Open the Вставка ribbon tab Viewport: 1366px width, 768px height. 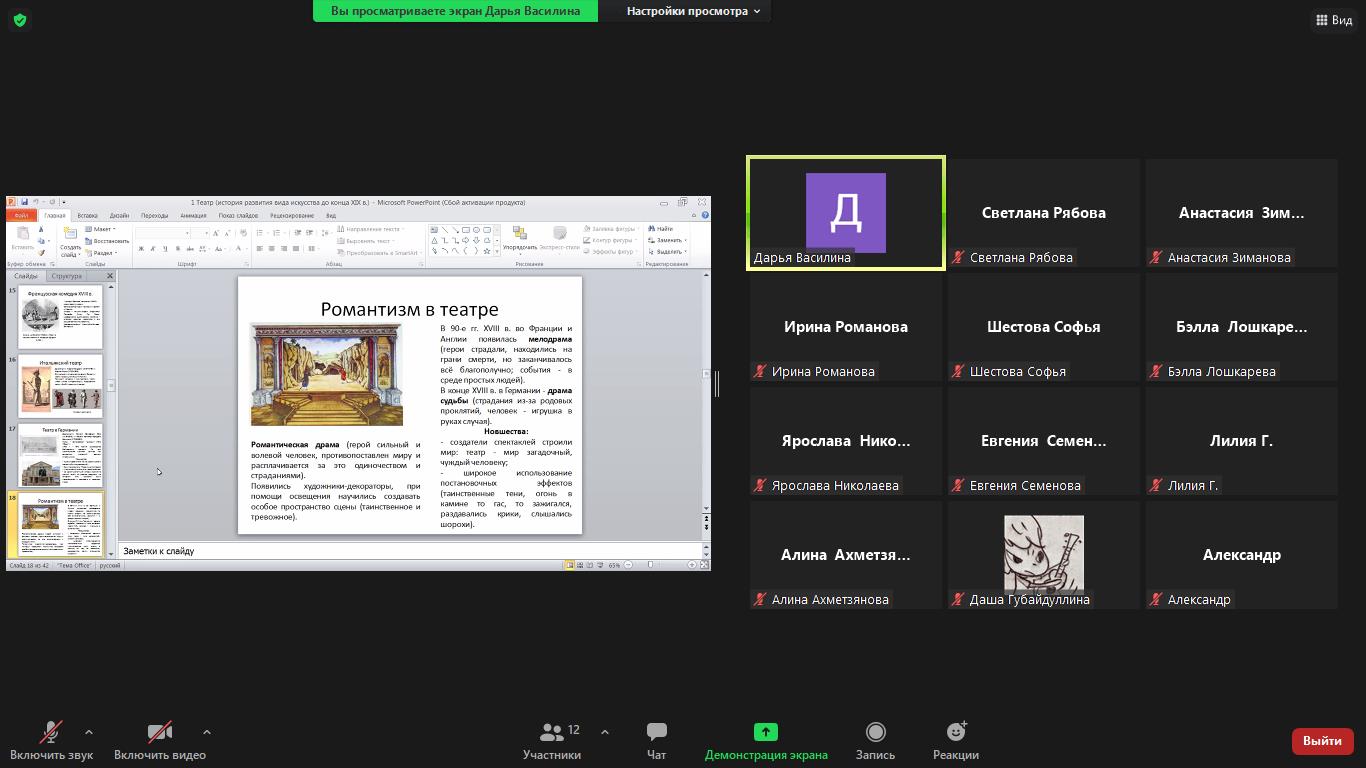click(87, 216)
